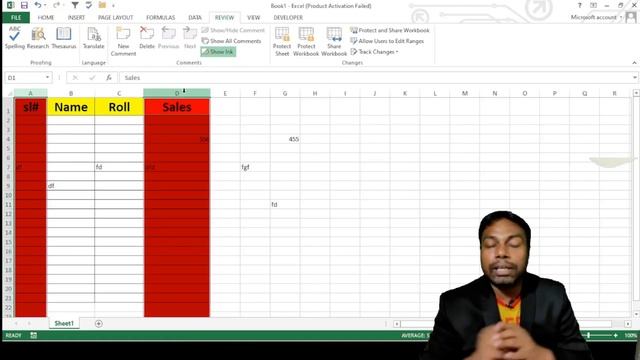Open the Research pane
Viewport: 640px width, 360px height.
[x=38, y=38]
